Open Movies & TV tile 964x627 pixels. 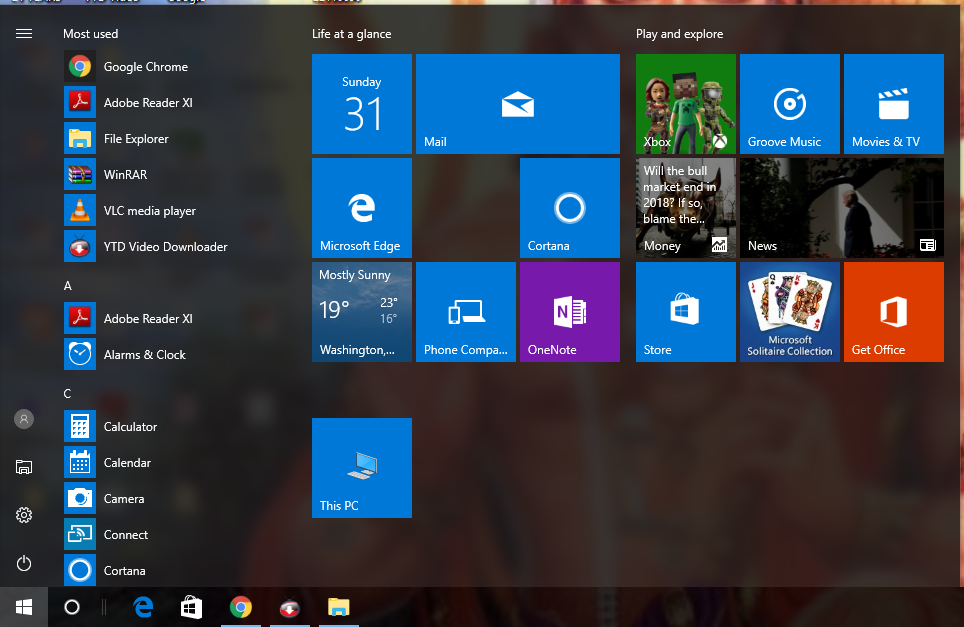pos(893,104)
